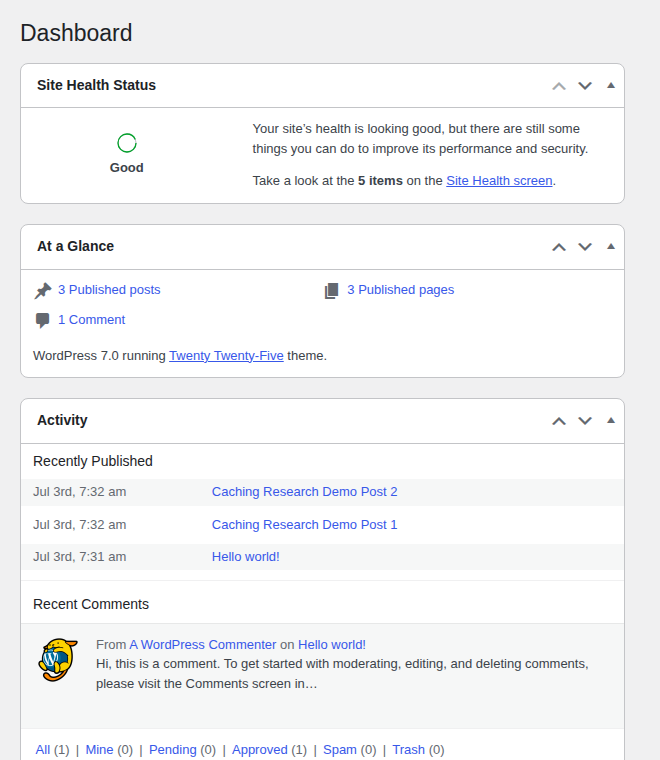Filter comments by Pending
The image size is (660, 760).
point(173,750)
